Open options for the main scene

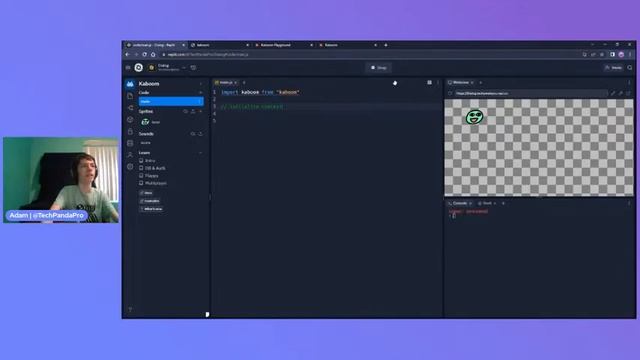tap(199, 101)
